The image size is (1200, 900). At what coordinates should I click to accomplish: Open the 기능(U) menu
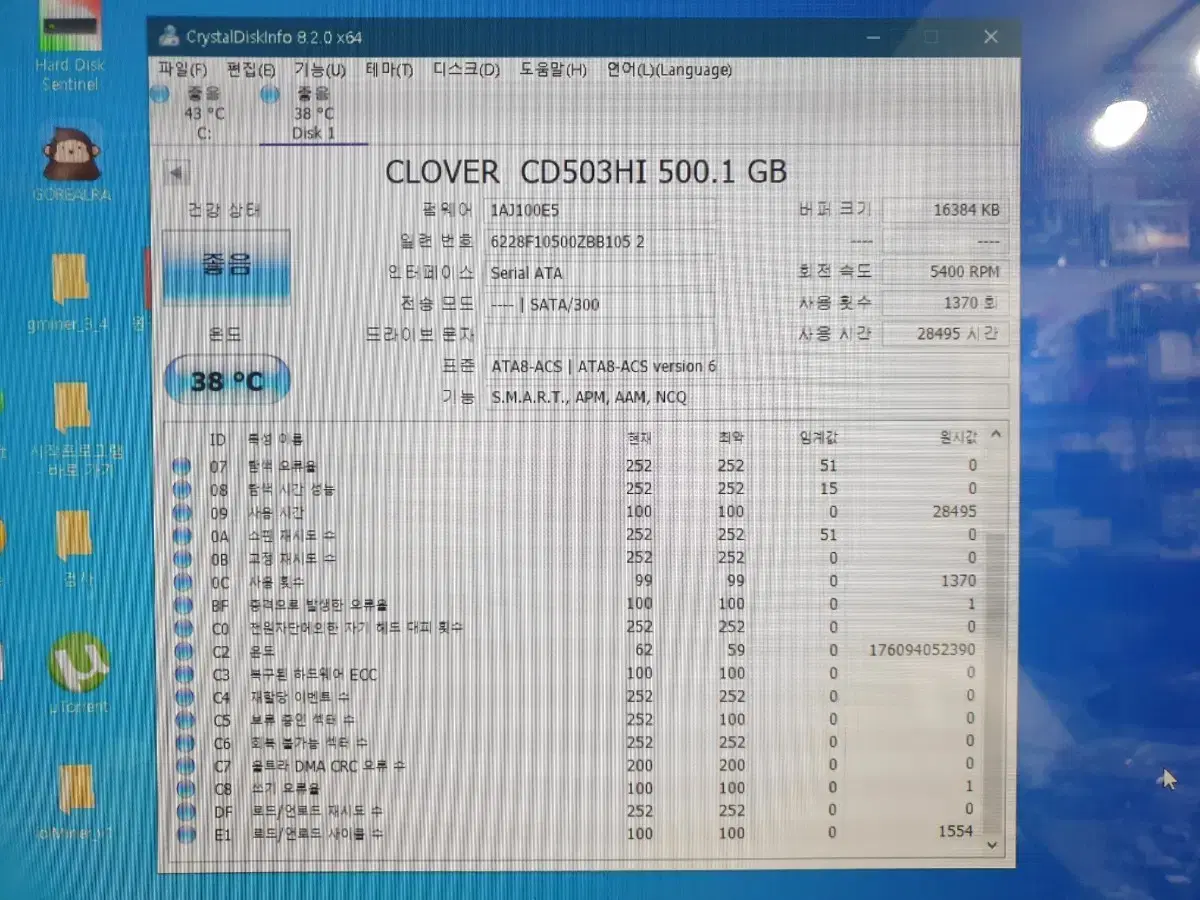319,70
